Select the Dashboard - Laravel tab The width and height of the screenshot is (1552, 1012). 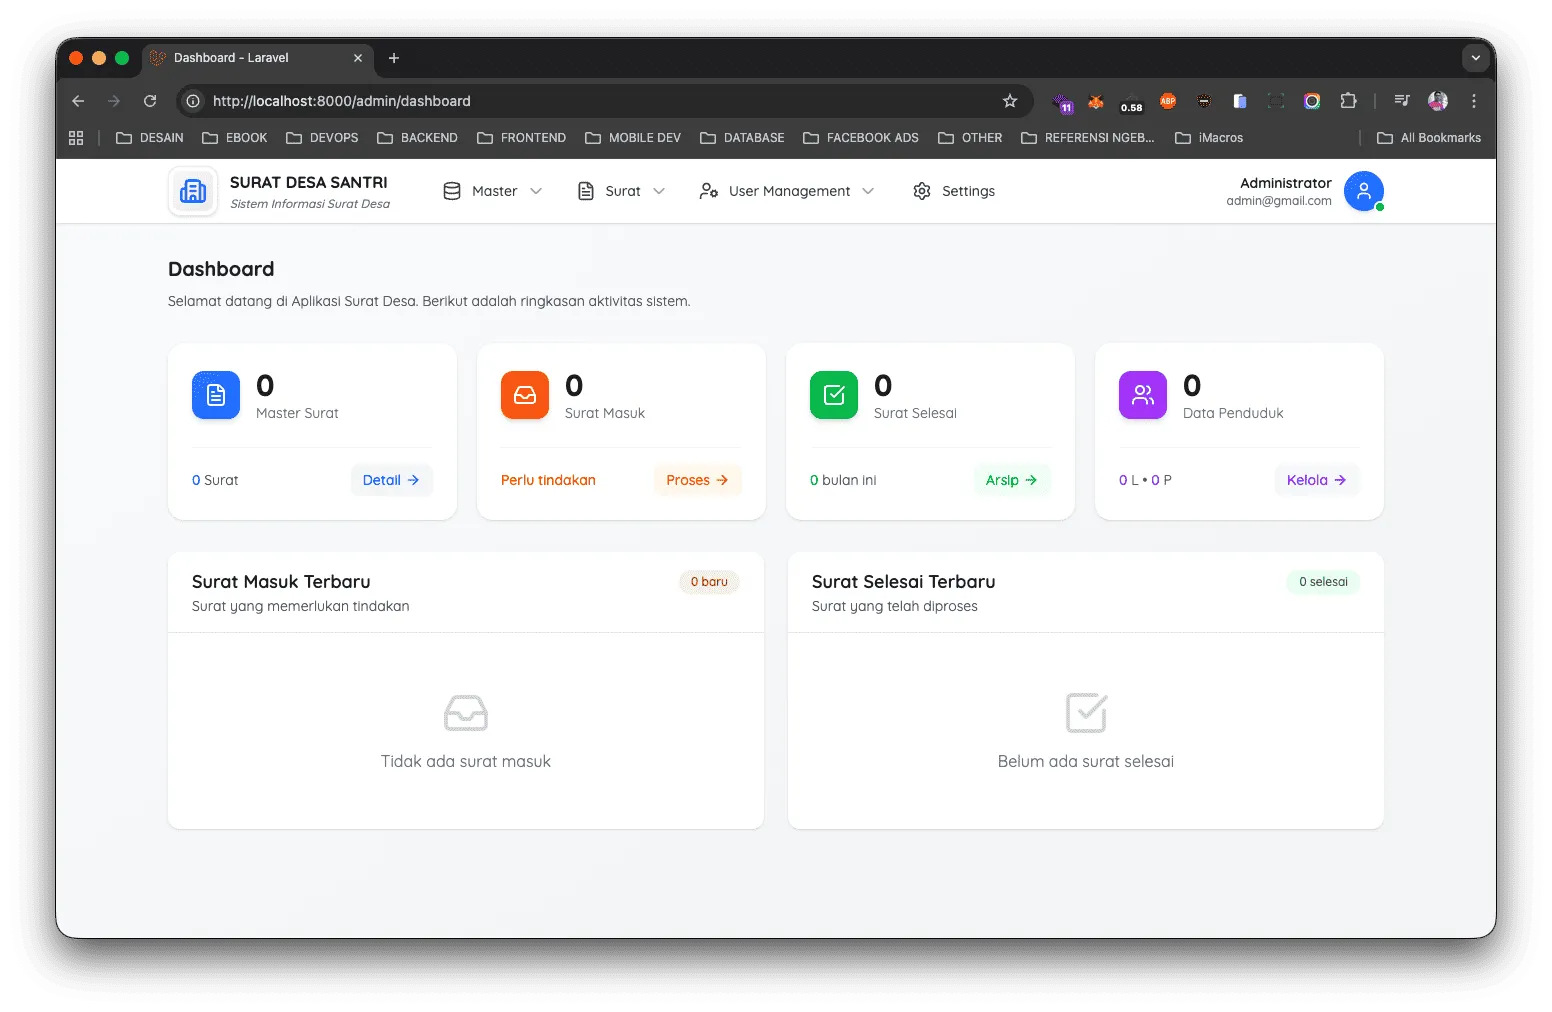click(258, 58)
